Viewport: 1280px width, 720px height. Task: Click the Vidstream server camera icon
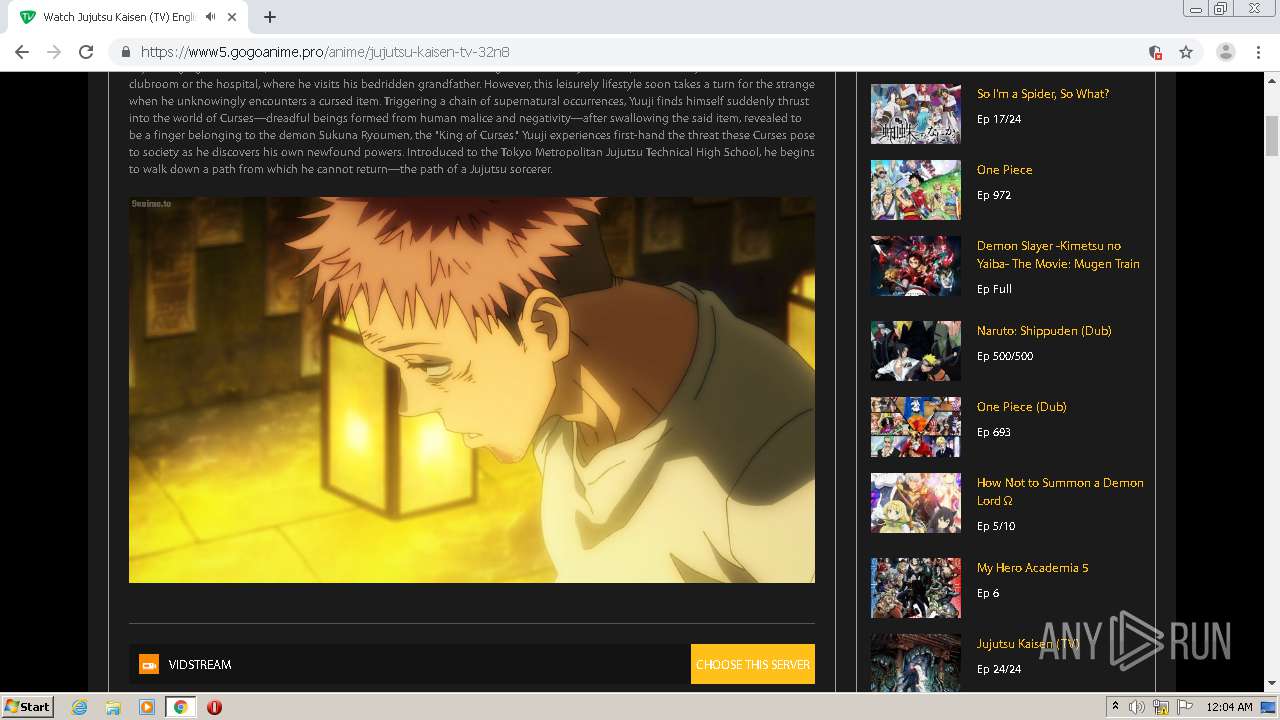pos(149,664)
